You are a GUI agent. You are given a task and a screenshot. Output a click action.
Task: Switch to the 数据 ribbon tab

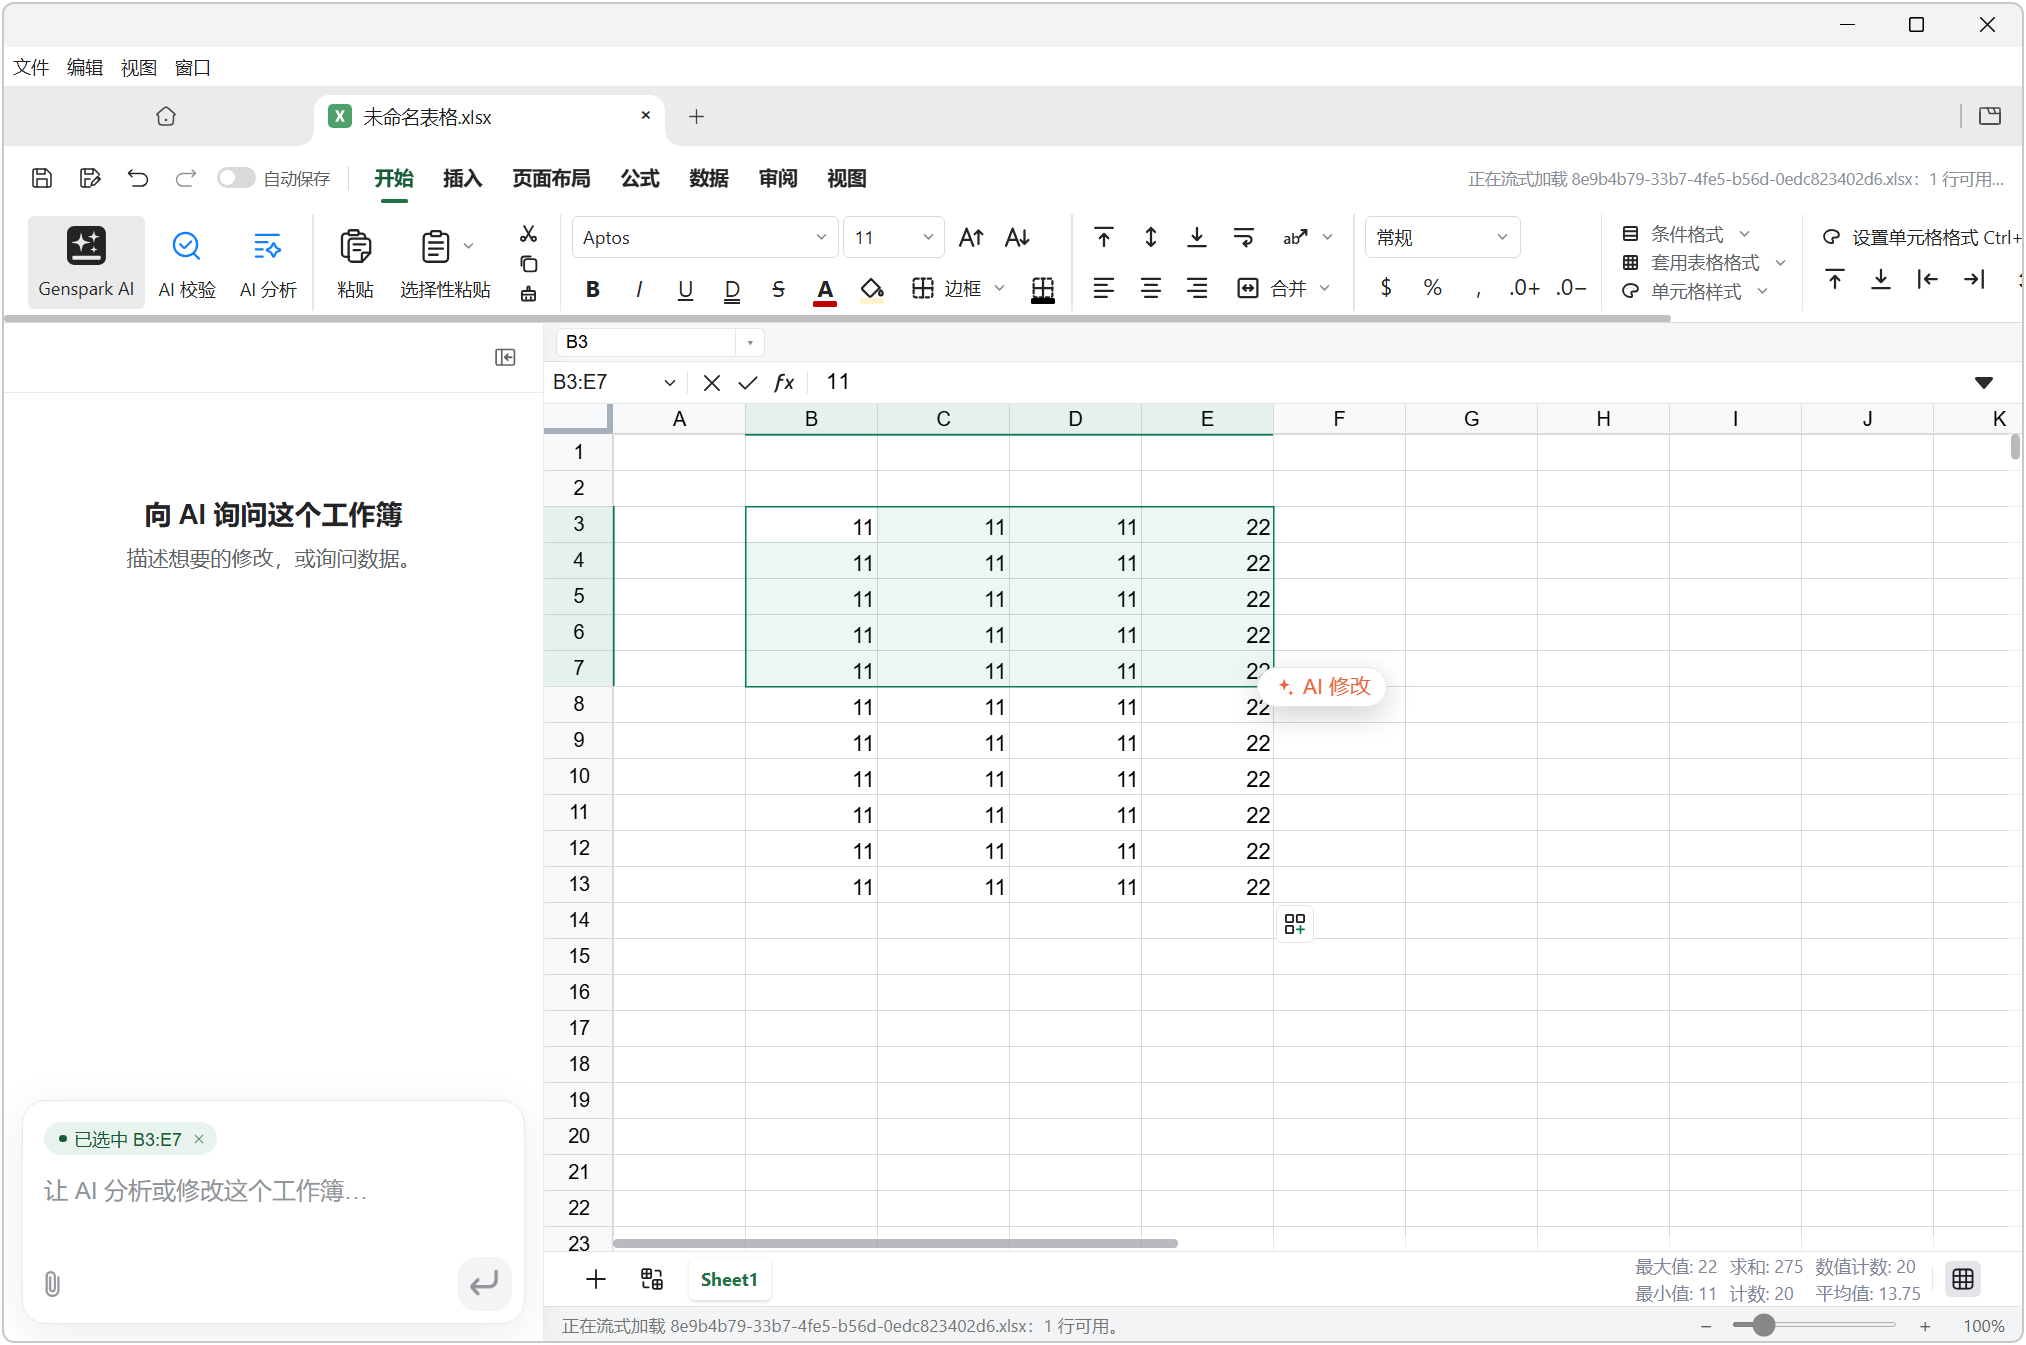709,179
